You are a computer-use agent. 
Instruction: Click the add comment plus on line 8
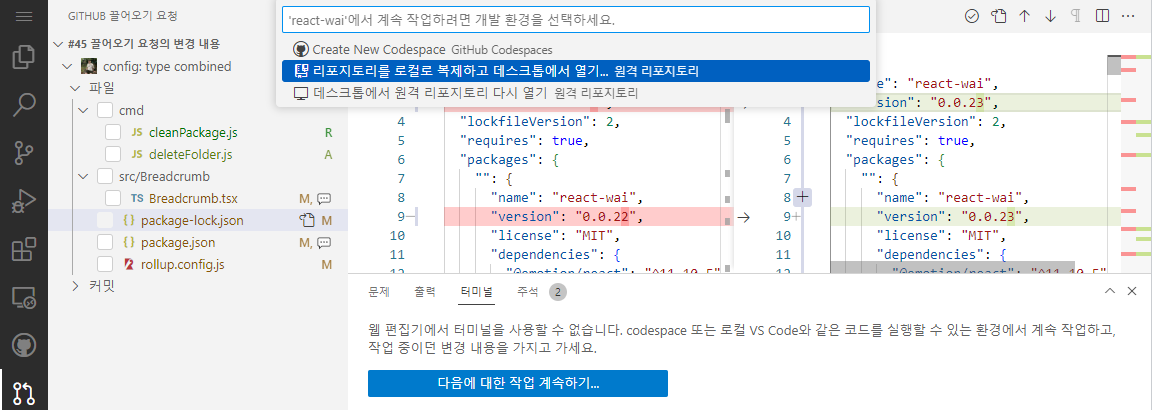click(x=802, y=198)
